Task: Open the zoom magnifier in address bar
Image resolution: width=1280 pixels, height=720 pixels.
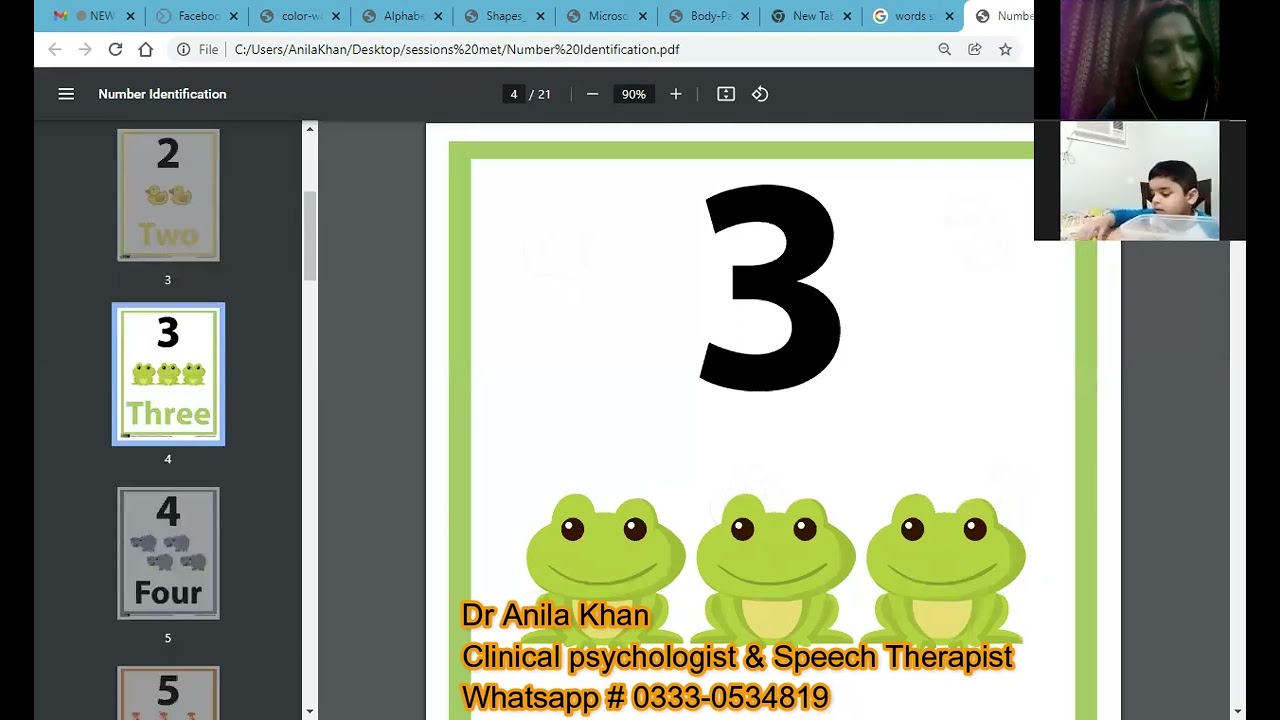Action: coord(944,49)
